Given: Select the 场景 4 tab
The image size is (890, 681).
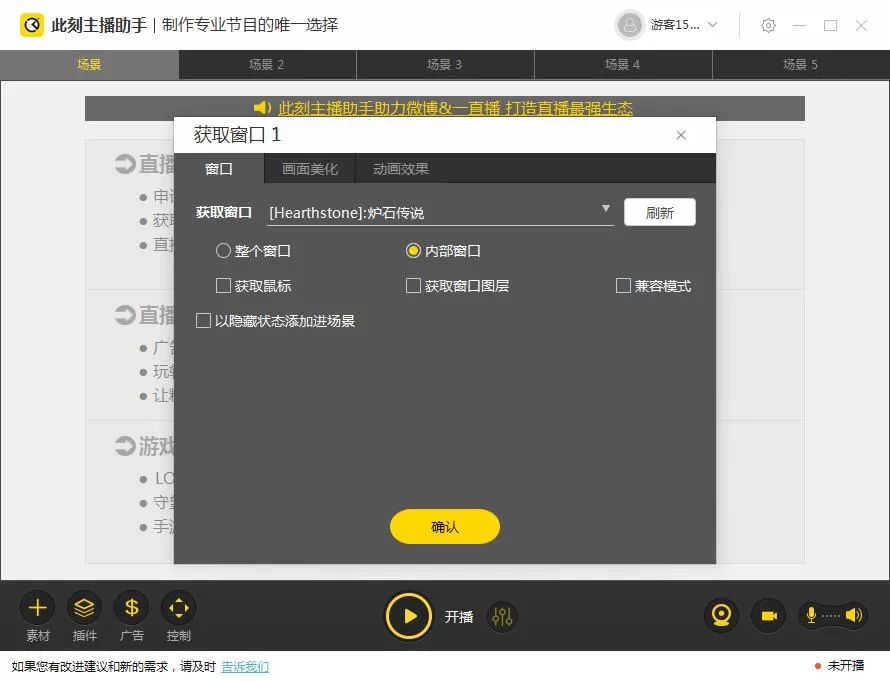Looking at the screenshot, I should point(623,64).
